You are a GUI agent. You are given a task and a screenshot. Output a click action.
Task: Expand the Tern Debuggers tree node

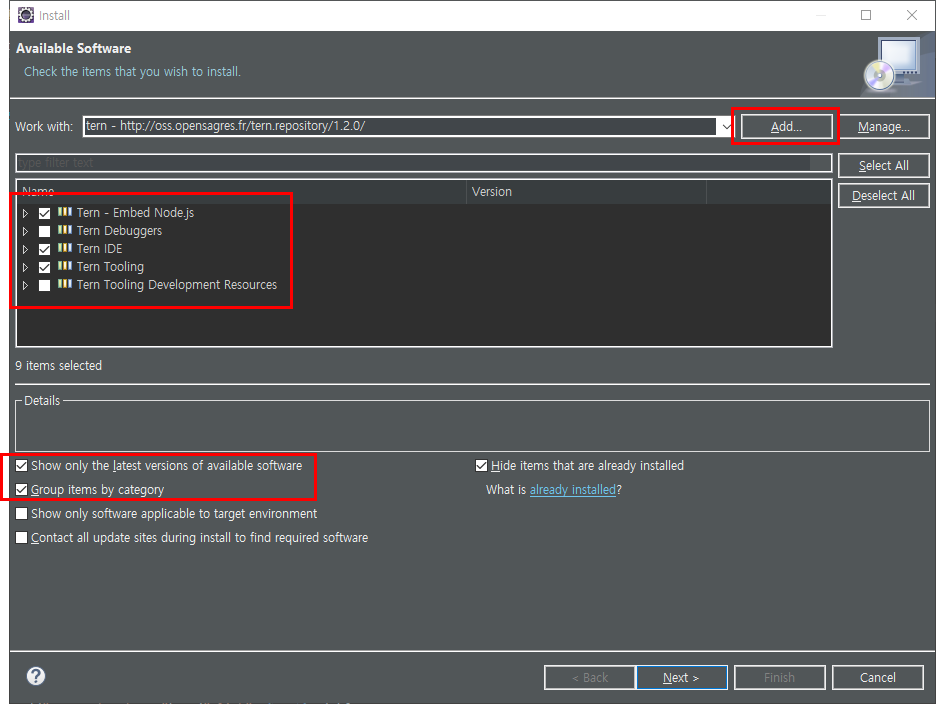[x=25, y=231]
